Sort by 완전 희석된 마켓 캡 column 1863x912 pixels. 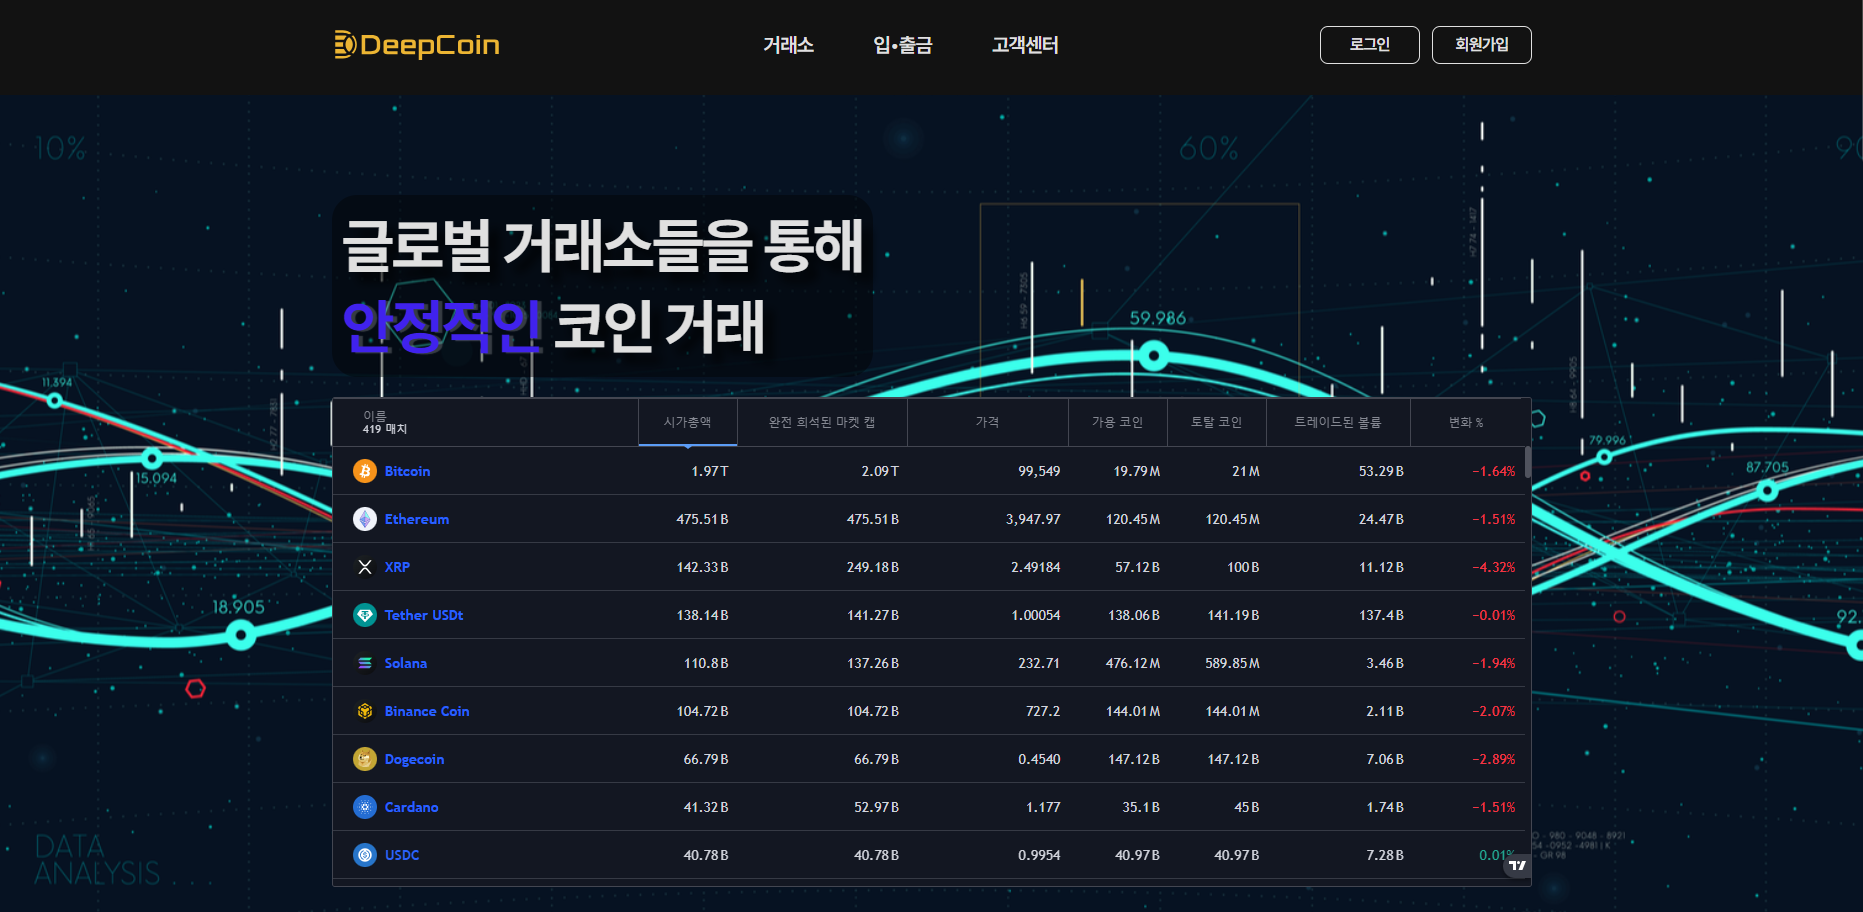822,422
